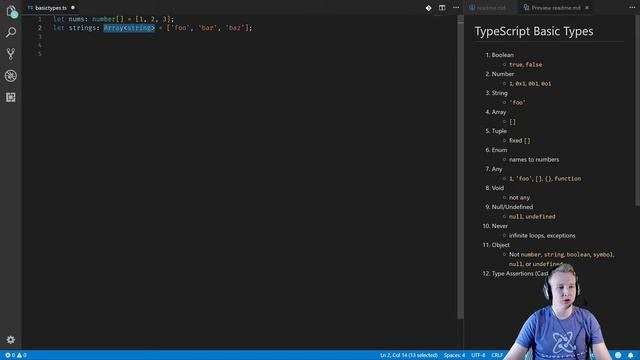Click line number 2 in gutter

[x=40, y=28]
